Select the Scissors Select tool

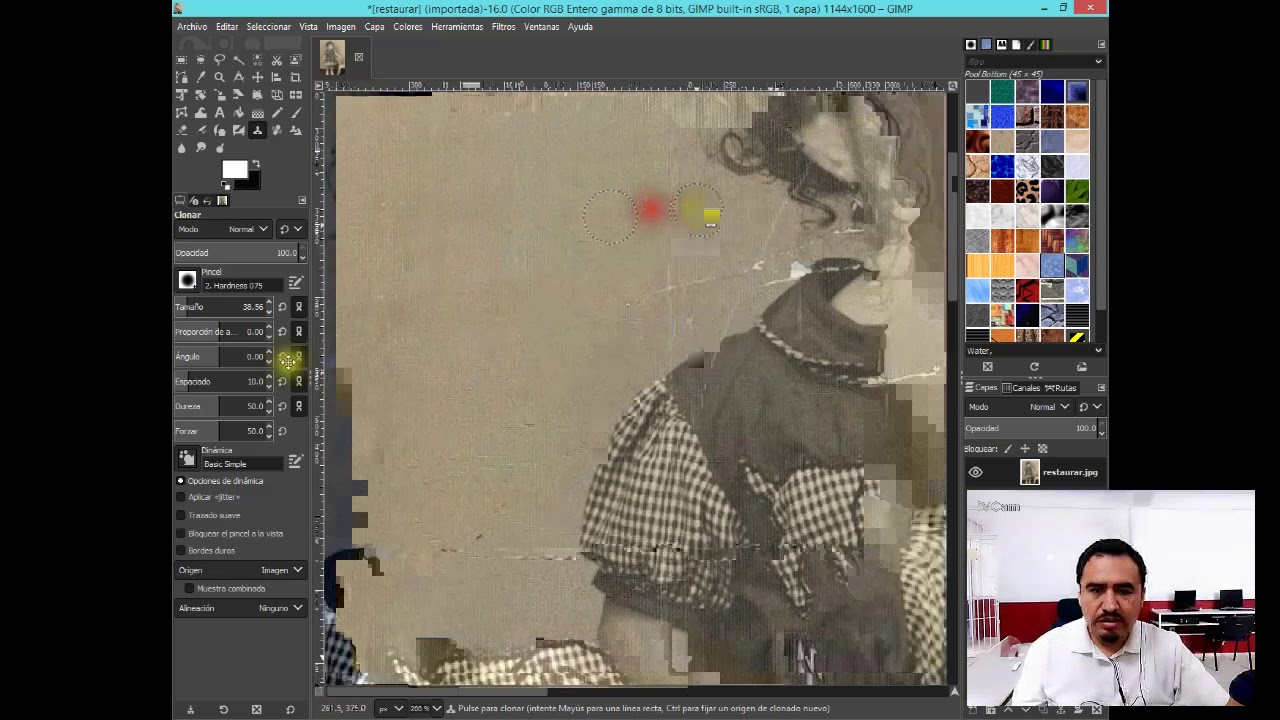pyautogui.click(x=277, y=60)
